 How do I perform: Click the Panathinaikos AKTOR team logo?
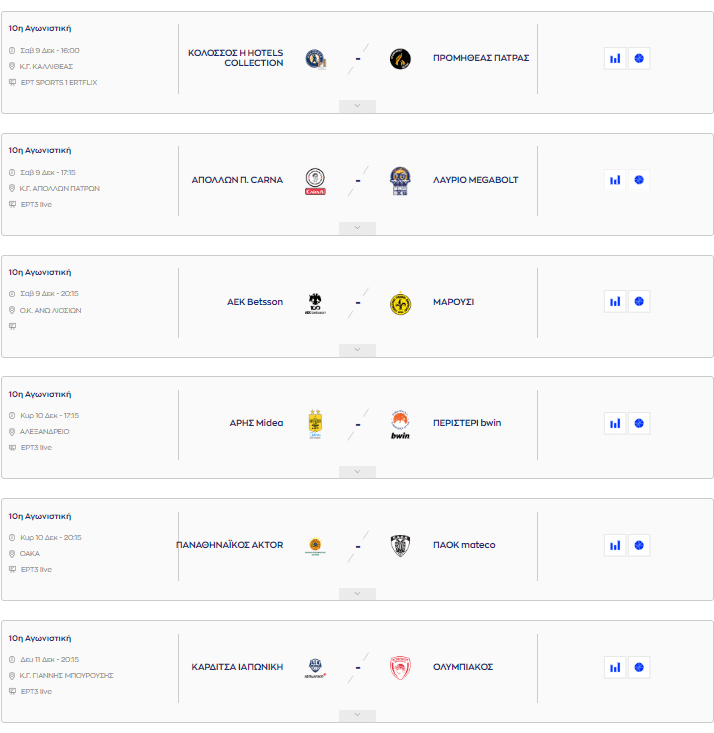(x=315, y=545)
